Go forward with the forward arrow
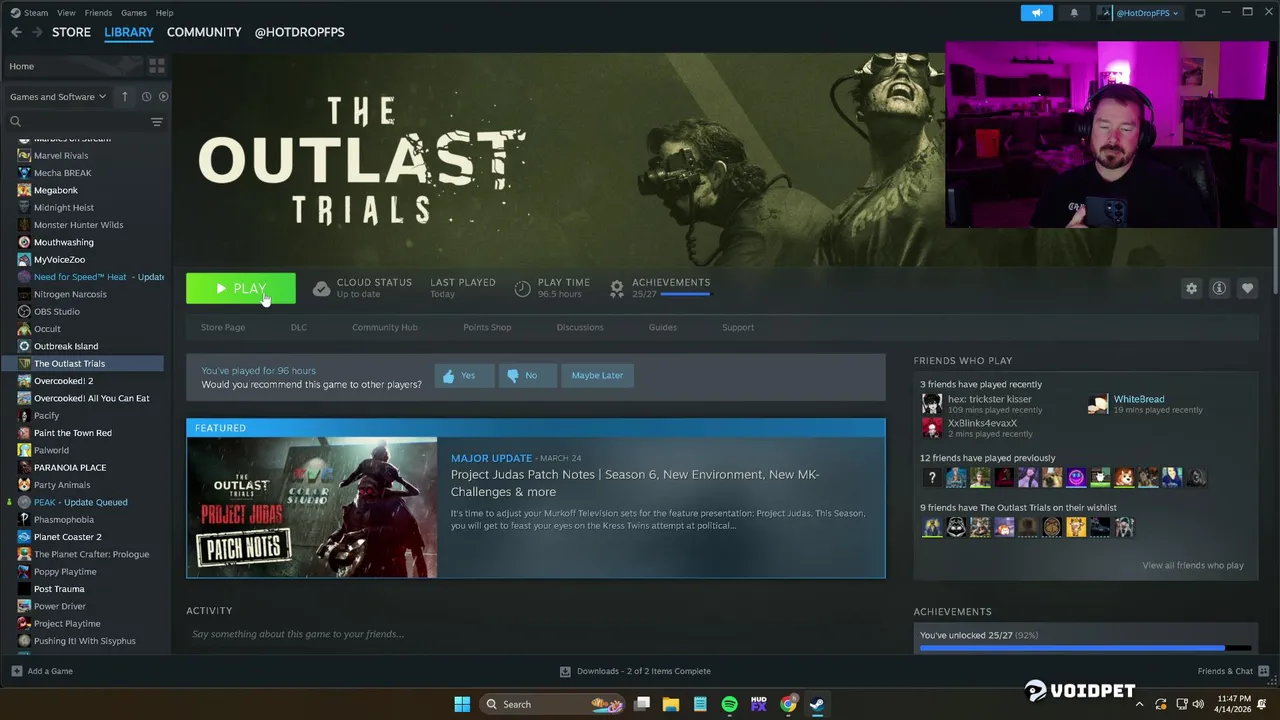This screenshot has height=720, width=1280. click(37, 32)
